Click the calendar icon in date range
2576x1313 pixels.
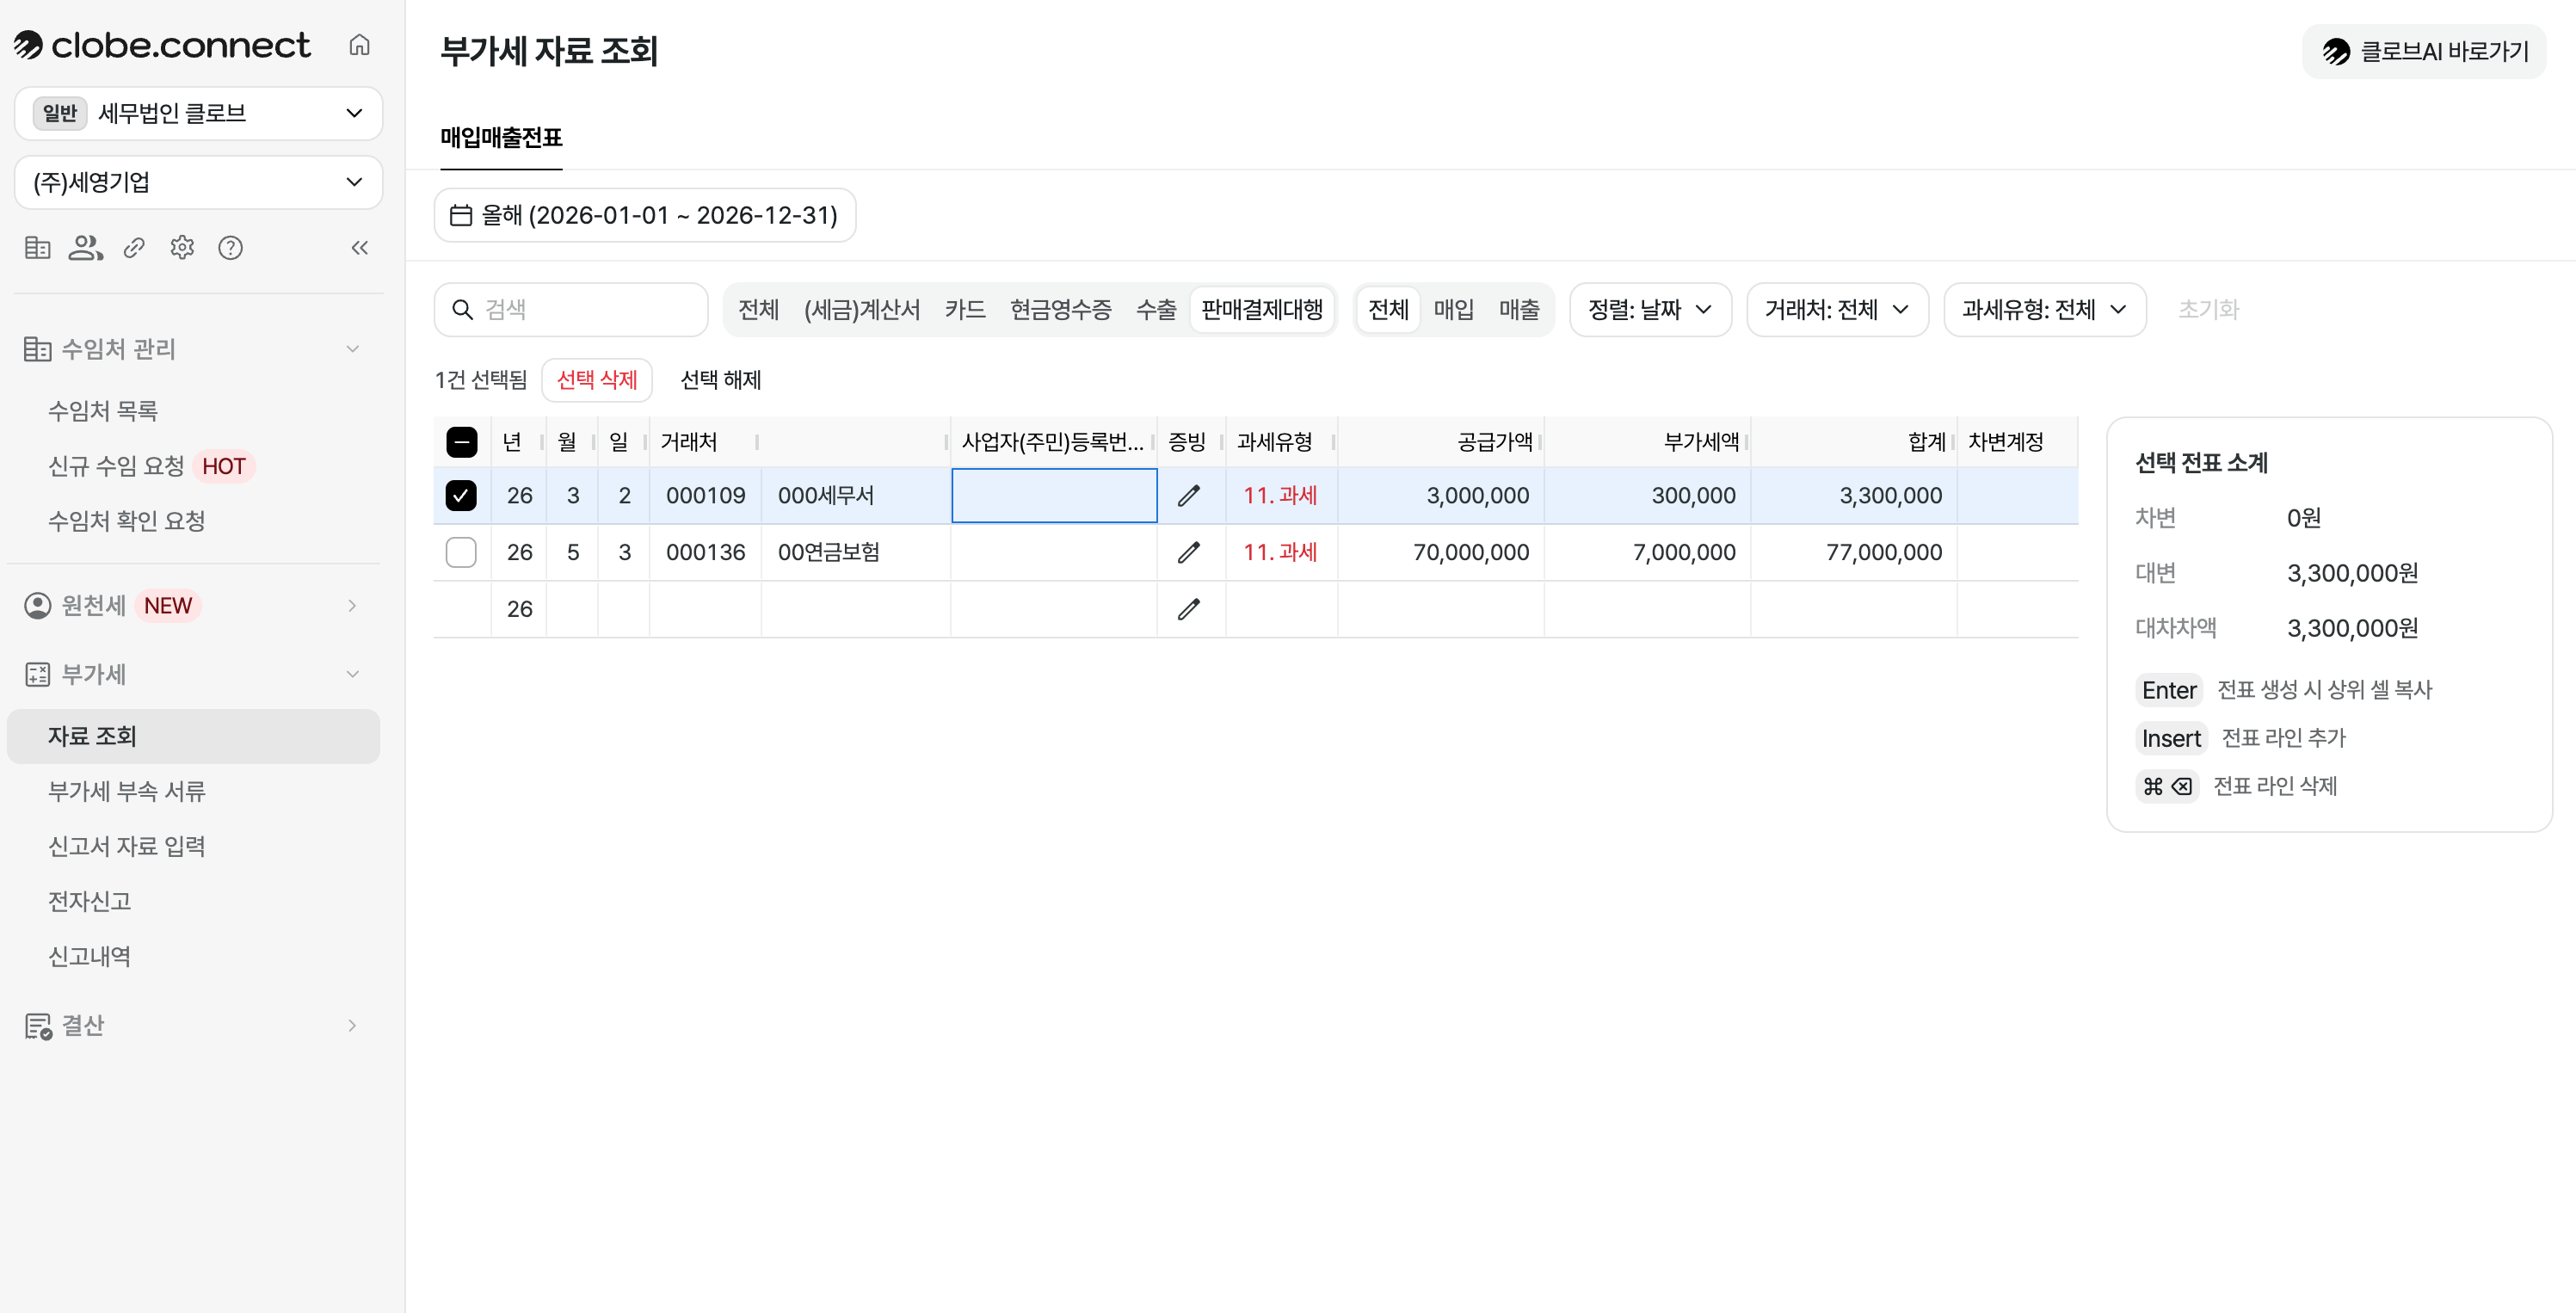coord(461,215)
